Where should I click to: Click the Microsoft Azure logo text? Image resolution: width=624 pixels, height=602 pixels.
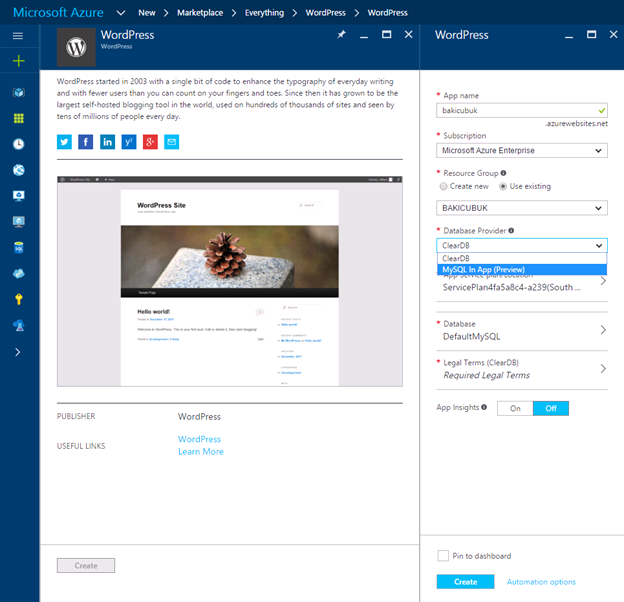point(58,13)
